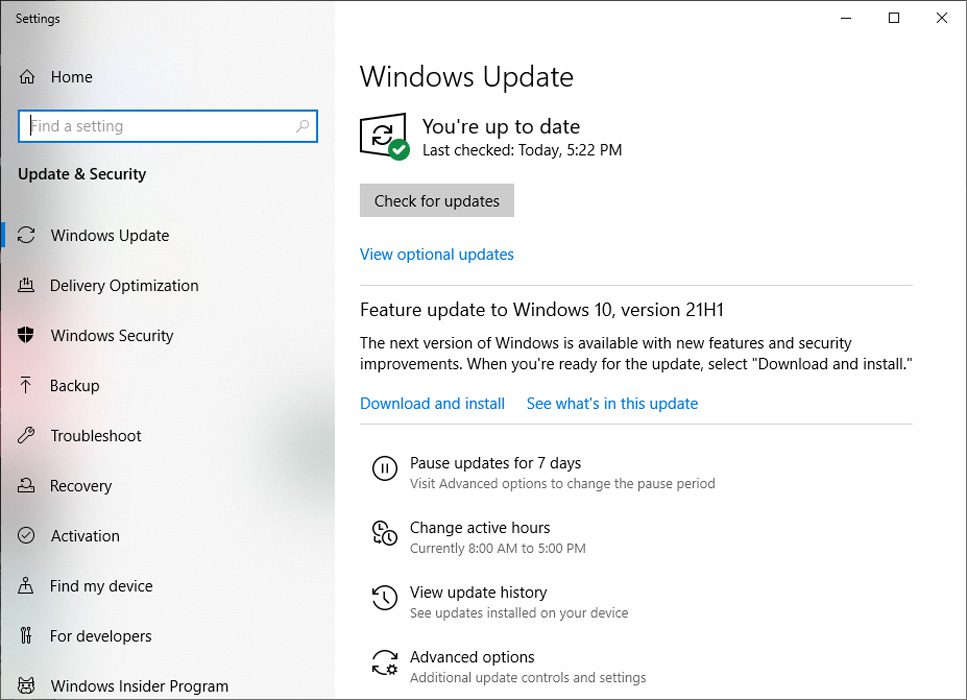967x700 pixels.
Task: Open Windows Security section
Action: (x=112, y=336)
